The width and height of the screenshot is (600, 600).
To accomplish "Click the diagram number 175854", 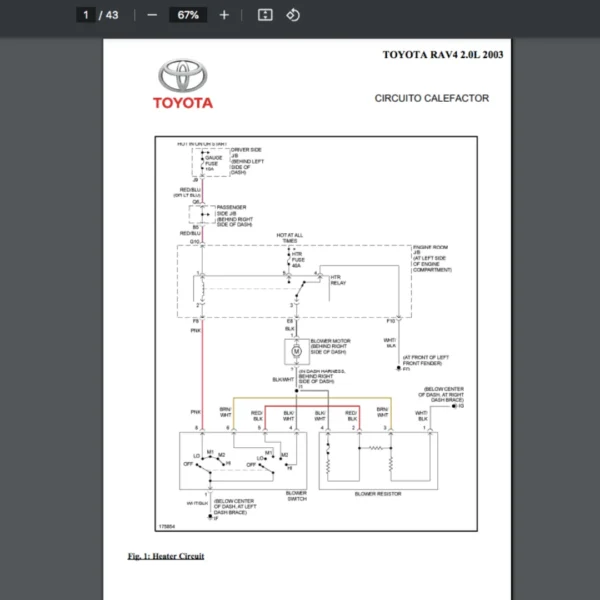I will (x=167, y=527).
